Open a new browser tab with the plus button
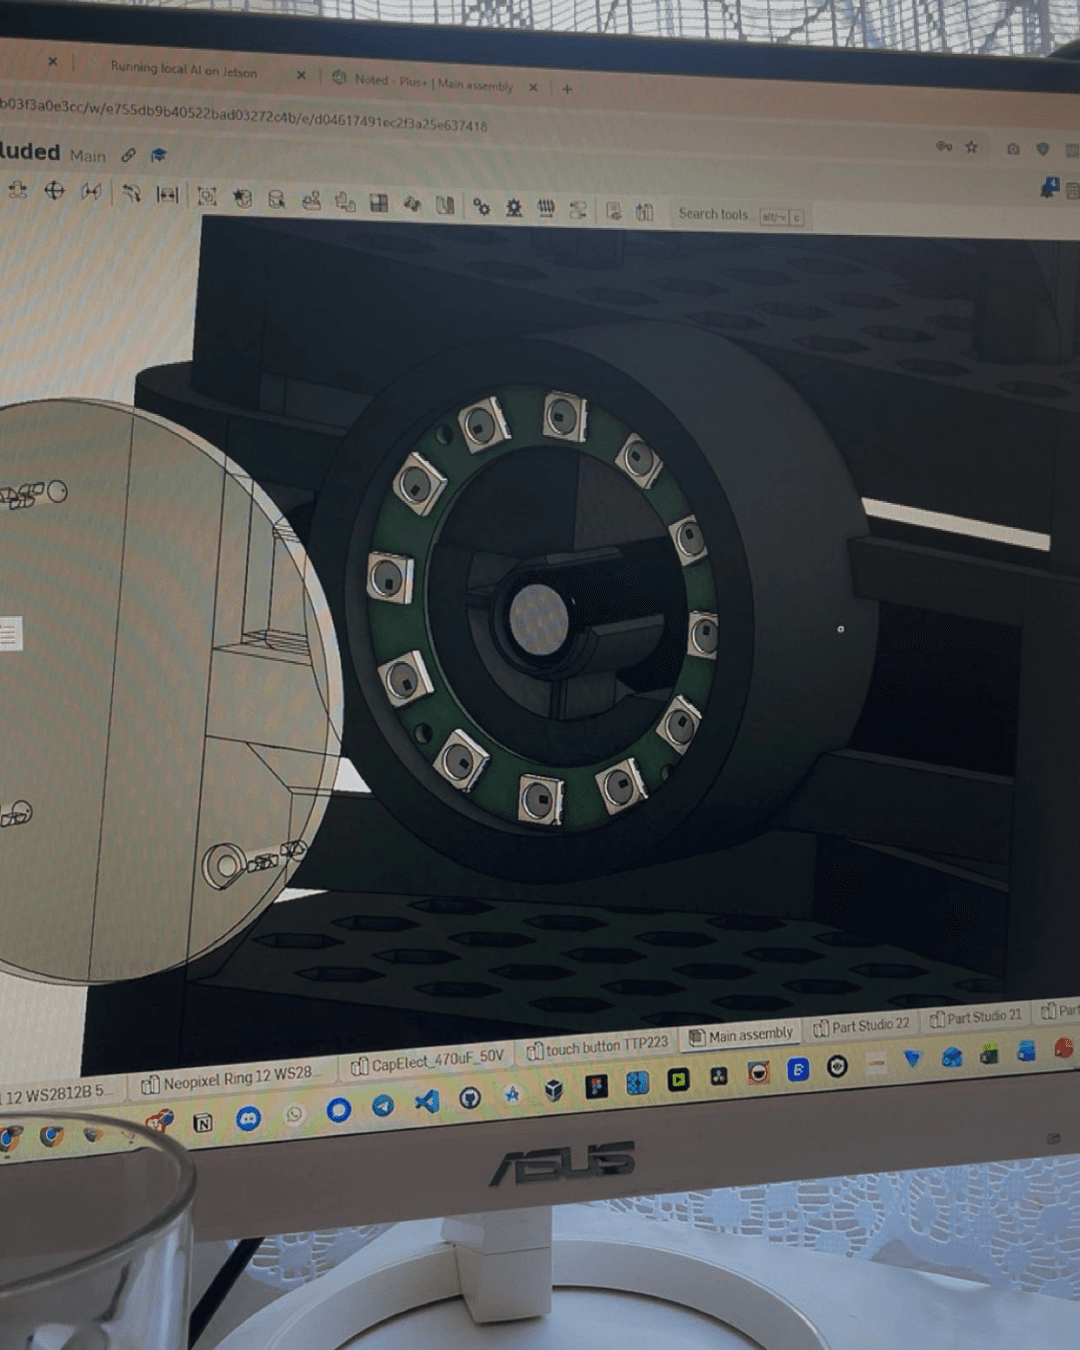This screenshot has height=1350, width=1080. [x=567, y=89]
